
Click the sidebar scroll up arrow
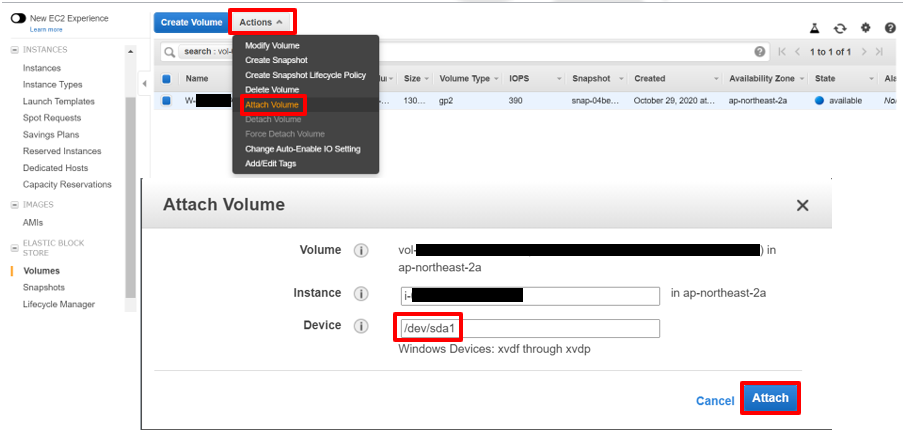131,52
